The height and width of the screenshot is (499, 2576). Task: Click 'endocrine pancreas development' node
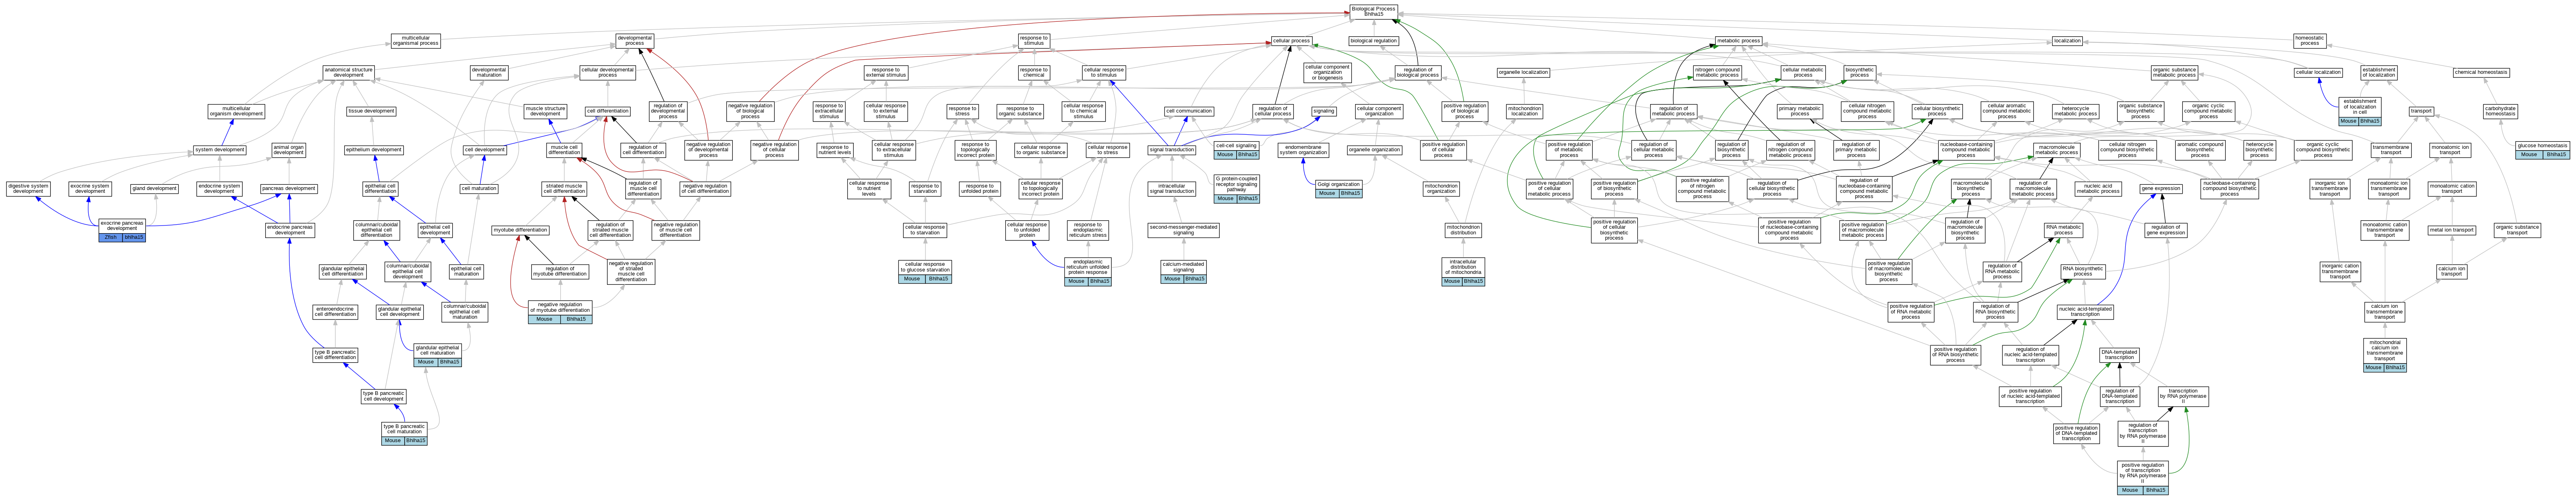pyautogui.click(x=290, y=230)
